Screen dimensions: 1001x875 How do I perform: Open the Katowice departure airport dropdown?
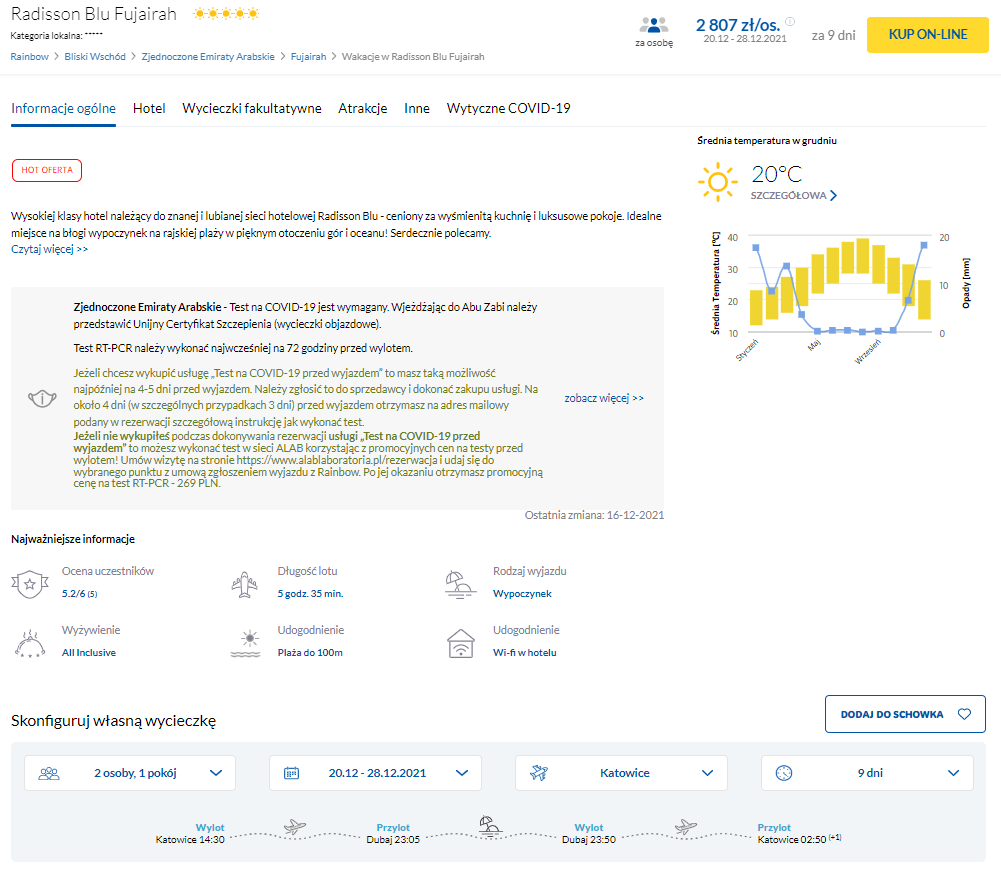pyautogui.click(x=621, y=773)
